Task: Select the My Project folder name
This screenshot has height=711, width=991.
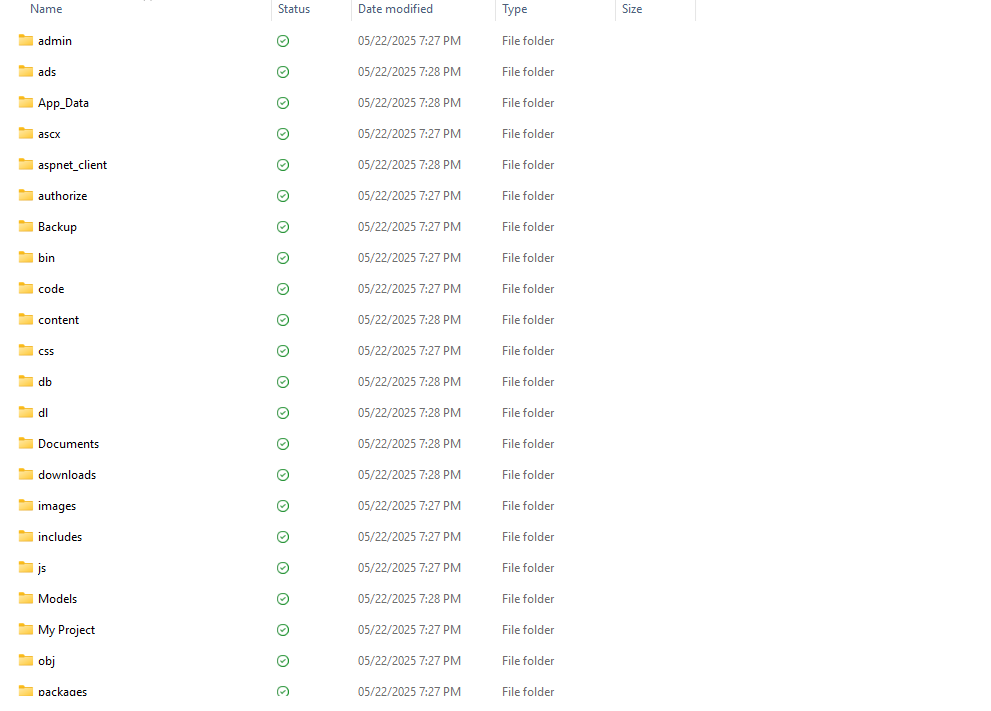Action: [x=66, y=630]
